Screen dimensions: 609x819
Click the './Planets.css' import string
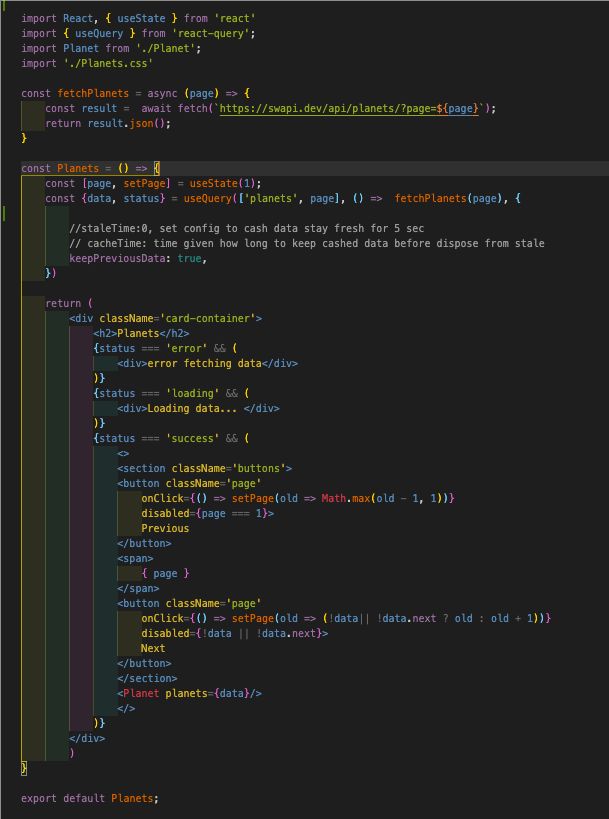108,64
